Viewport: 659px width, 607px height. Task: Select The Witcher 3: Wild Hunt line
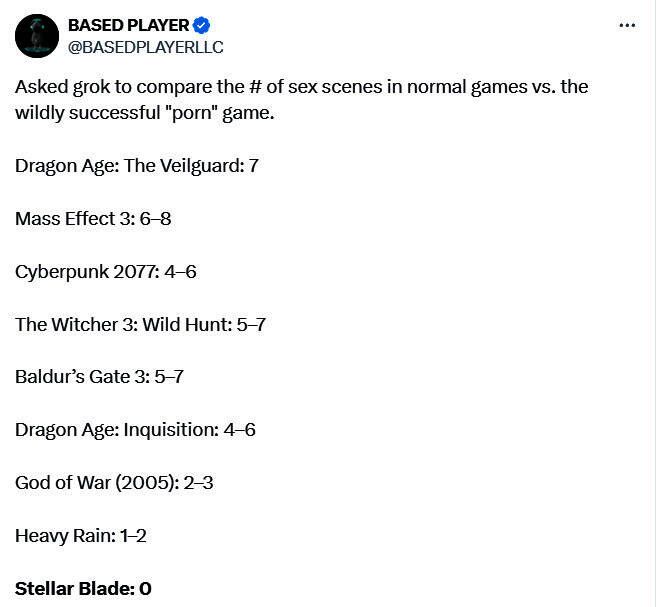pyautogui.click(x=140, y=324)
